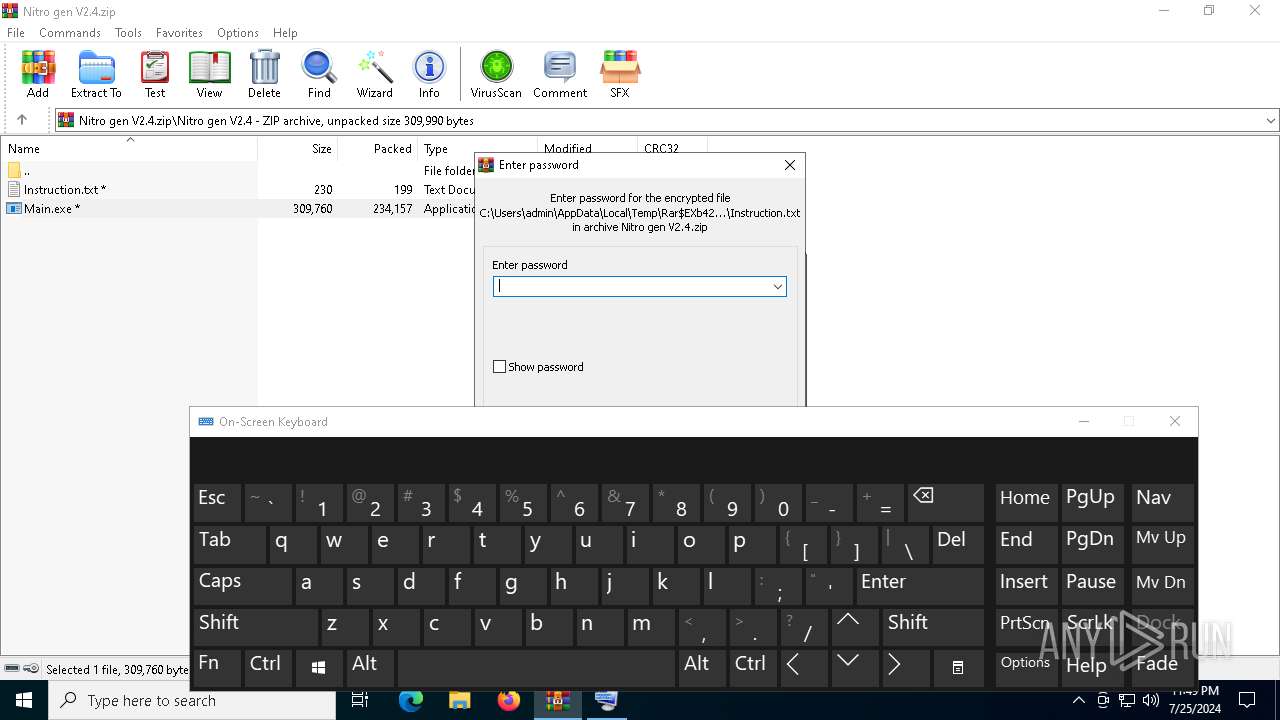Click the backspace key icon
Screen dimensions: 1280x720
945,501
